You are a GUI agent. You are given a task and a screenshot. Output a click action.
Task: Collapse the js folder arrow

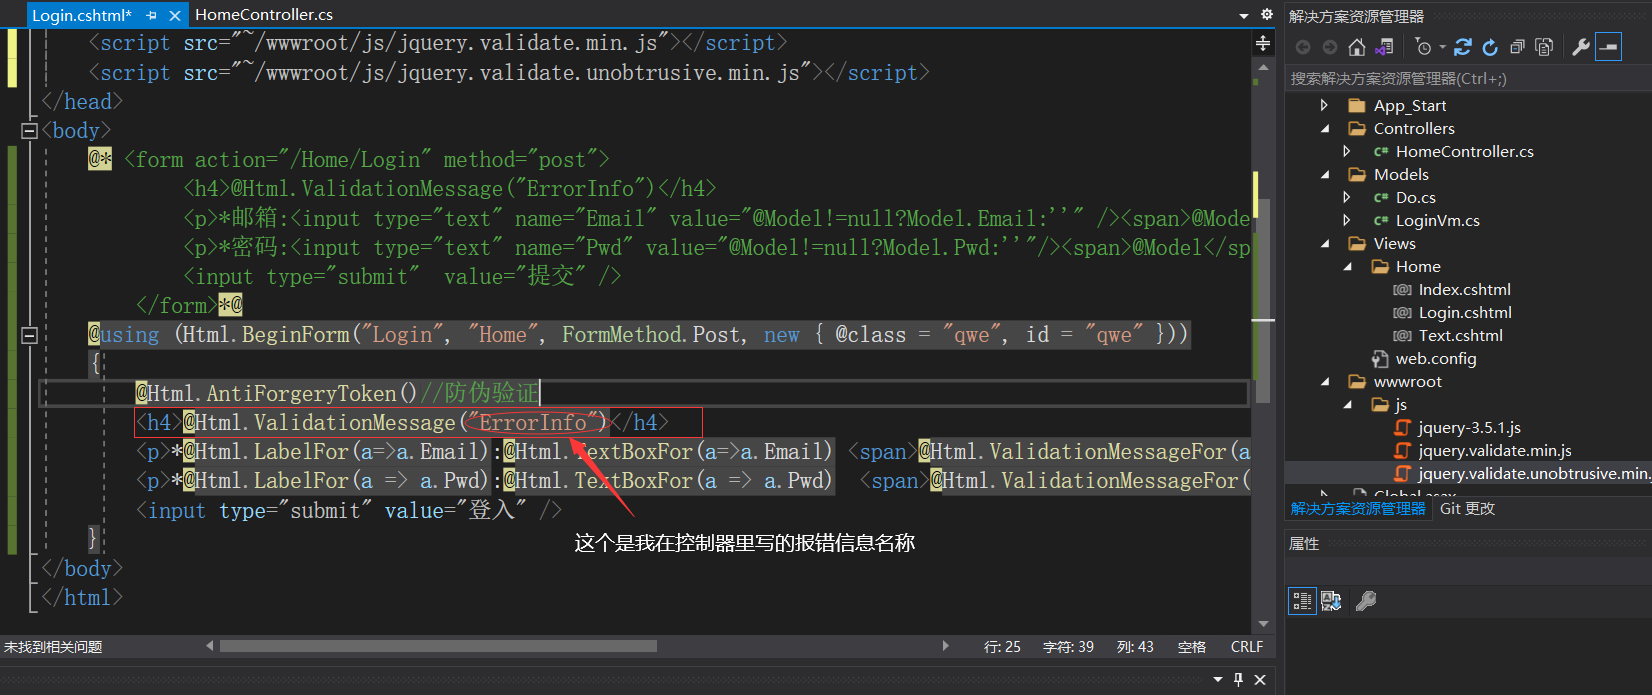coord(1347,404)
